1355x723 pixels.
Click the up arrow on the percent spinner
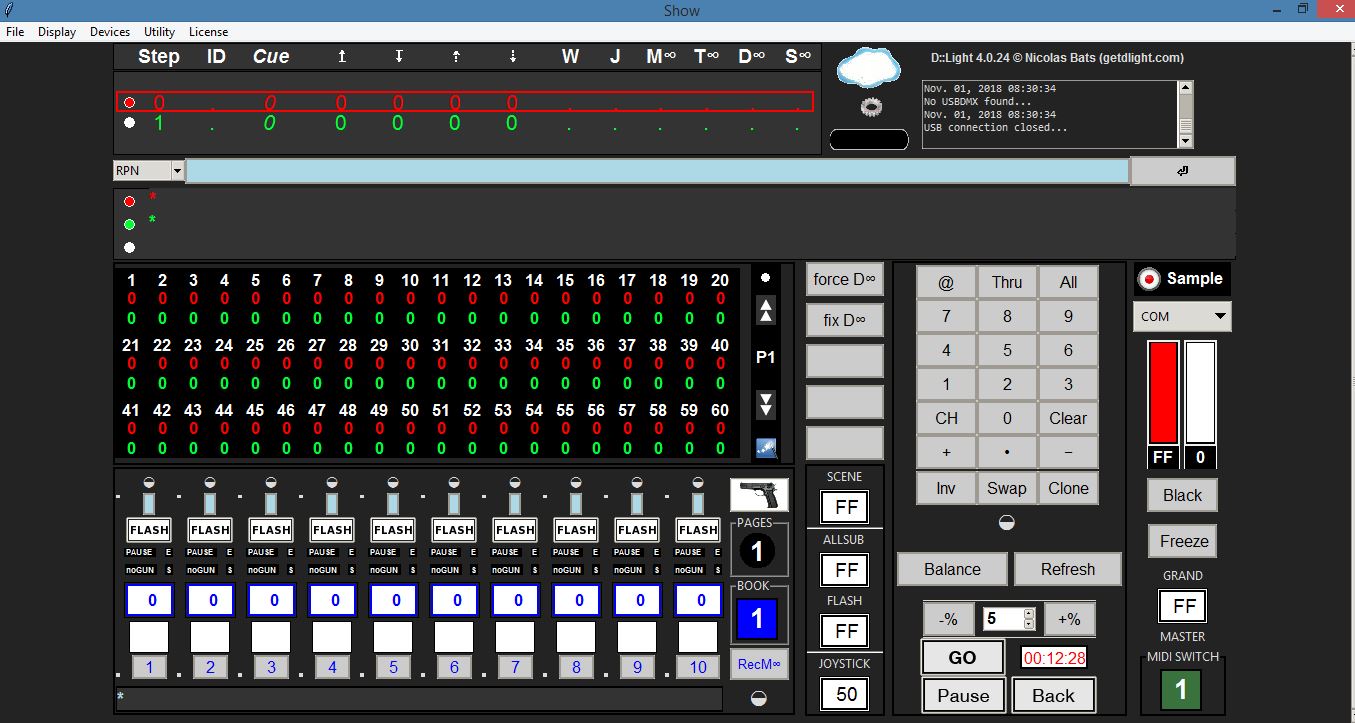tap(1029, 613)
